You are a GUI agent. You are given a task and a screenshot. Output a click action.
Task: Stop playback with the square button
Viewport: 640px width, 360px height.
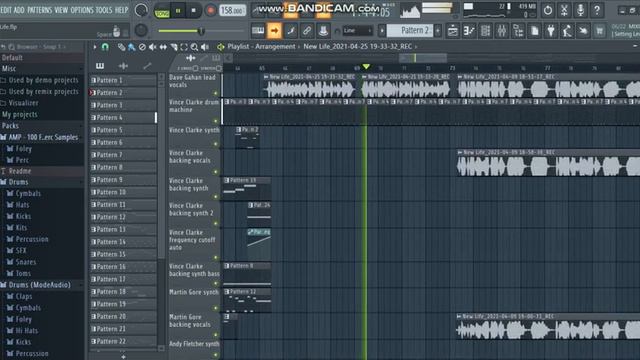193,11
